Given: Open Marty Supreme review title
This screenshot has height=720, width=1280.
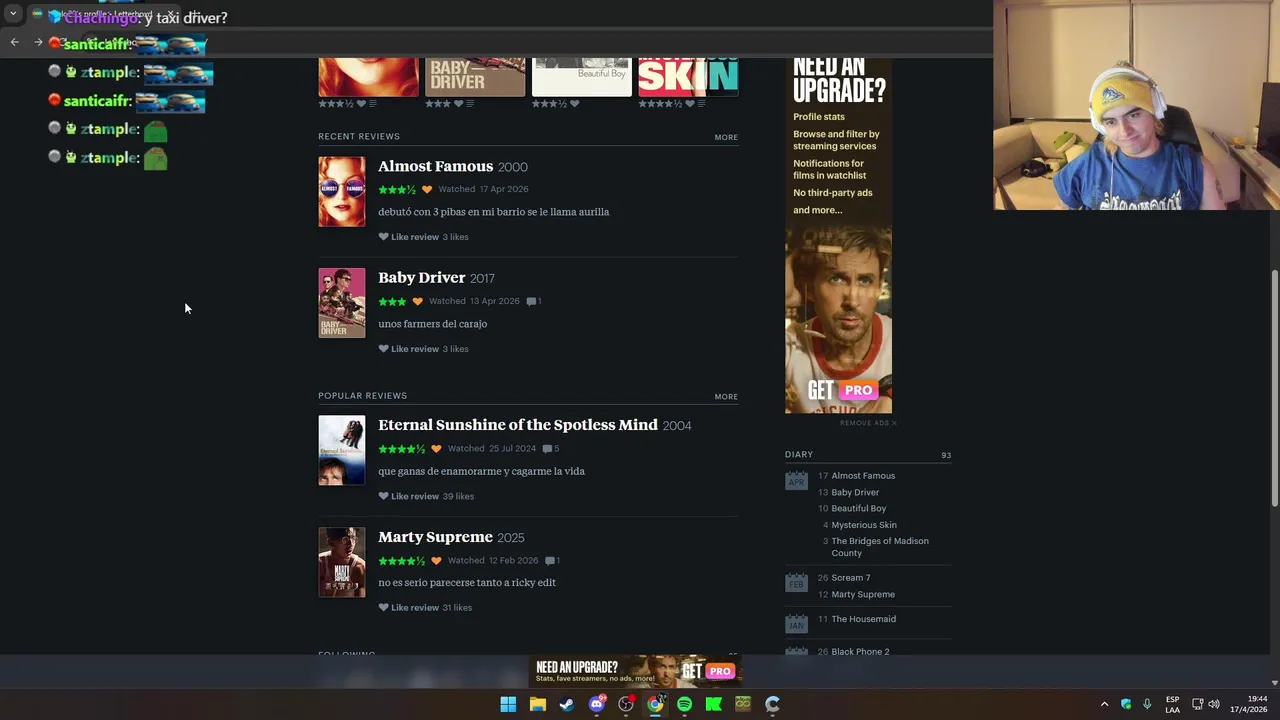Looking at the screenshot, I should point(435,537).
